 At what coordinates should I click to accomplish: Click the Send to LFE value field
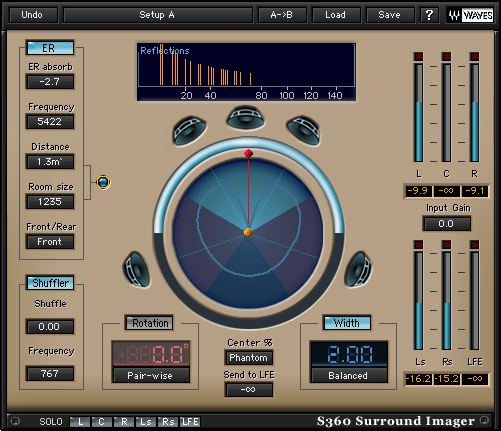tap(249, 390)
